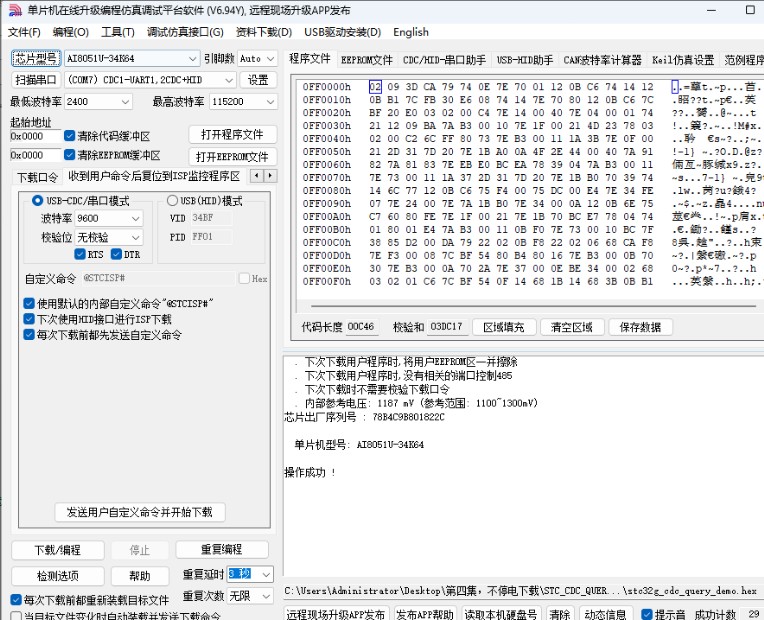
Task: Open the 最高波特率 115200 dropdown
Action: pyautogui.click(x=270, y=101)
